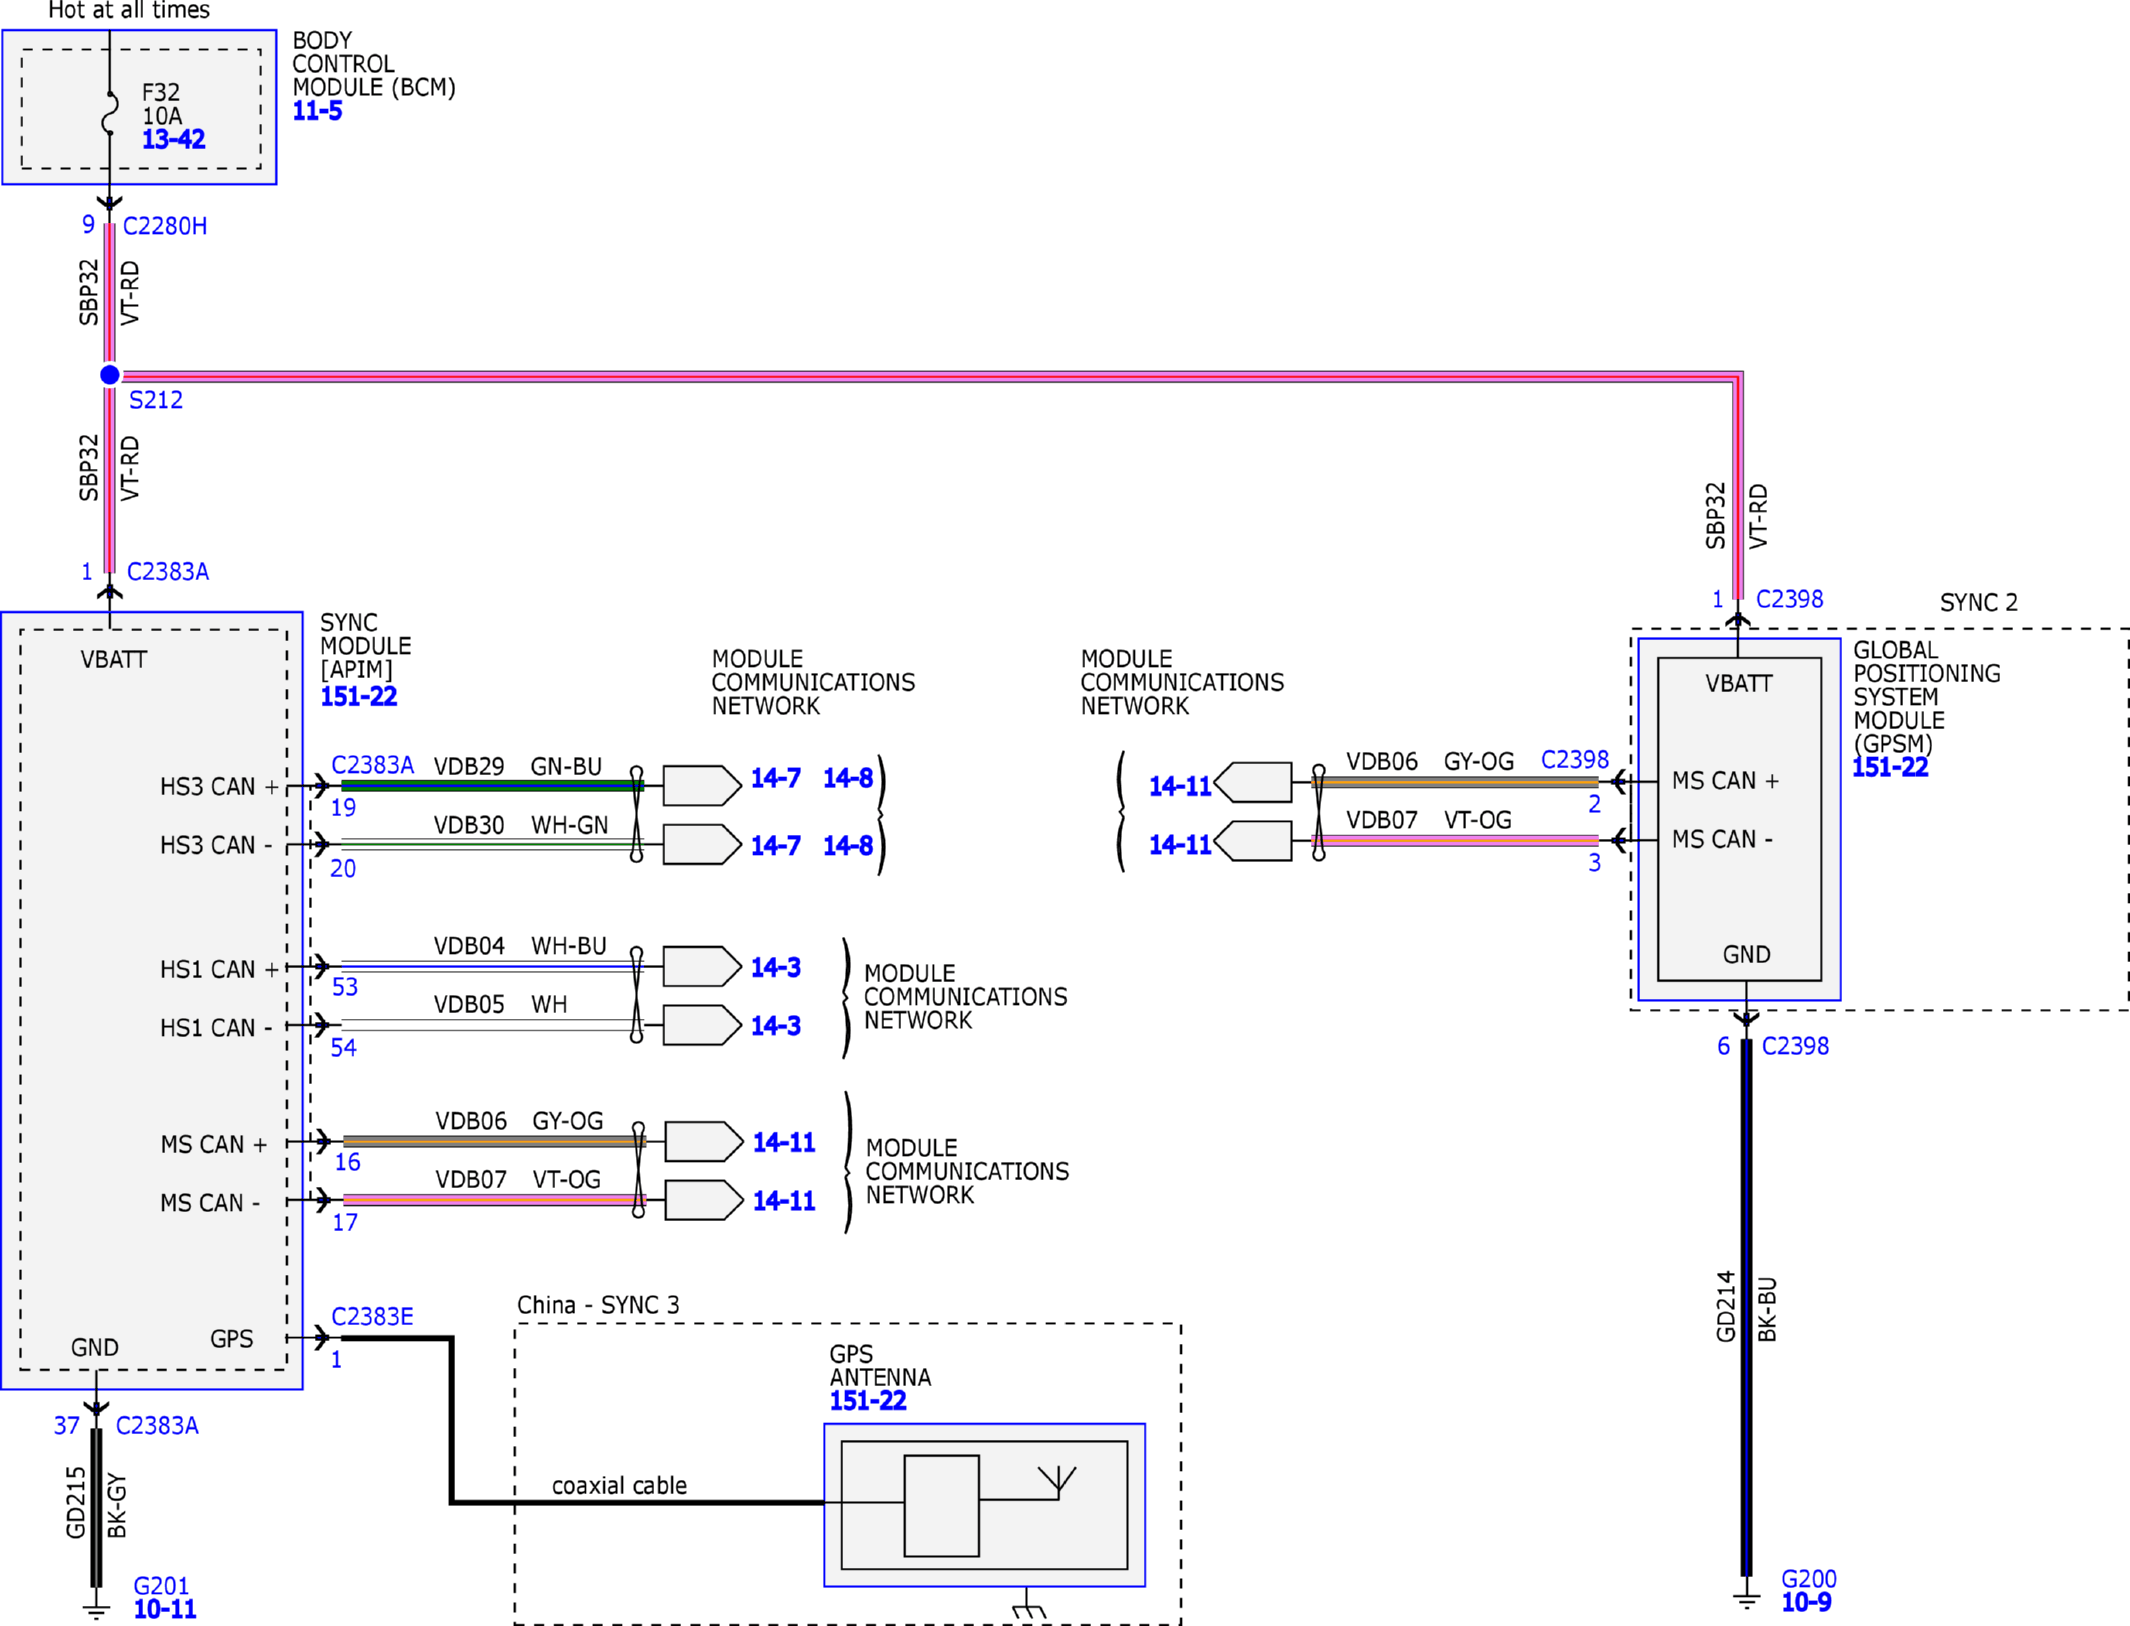Open 151-22 link under GPSM module label
2130x1626 pixels.
(x=1890, y=767)
